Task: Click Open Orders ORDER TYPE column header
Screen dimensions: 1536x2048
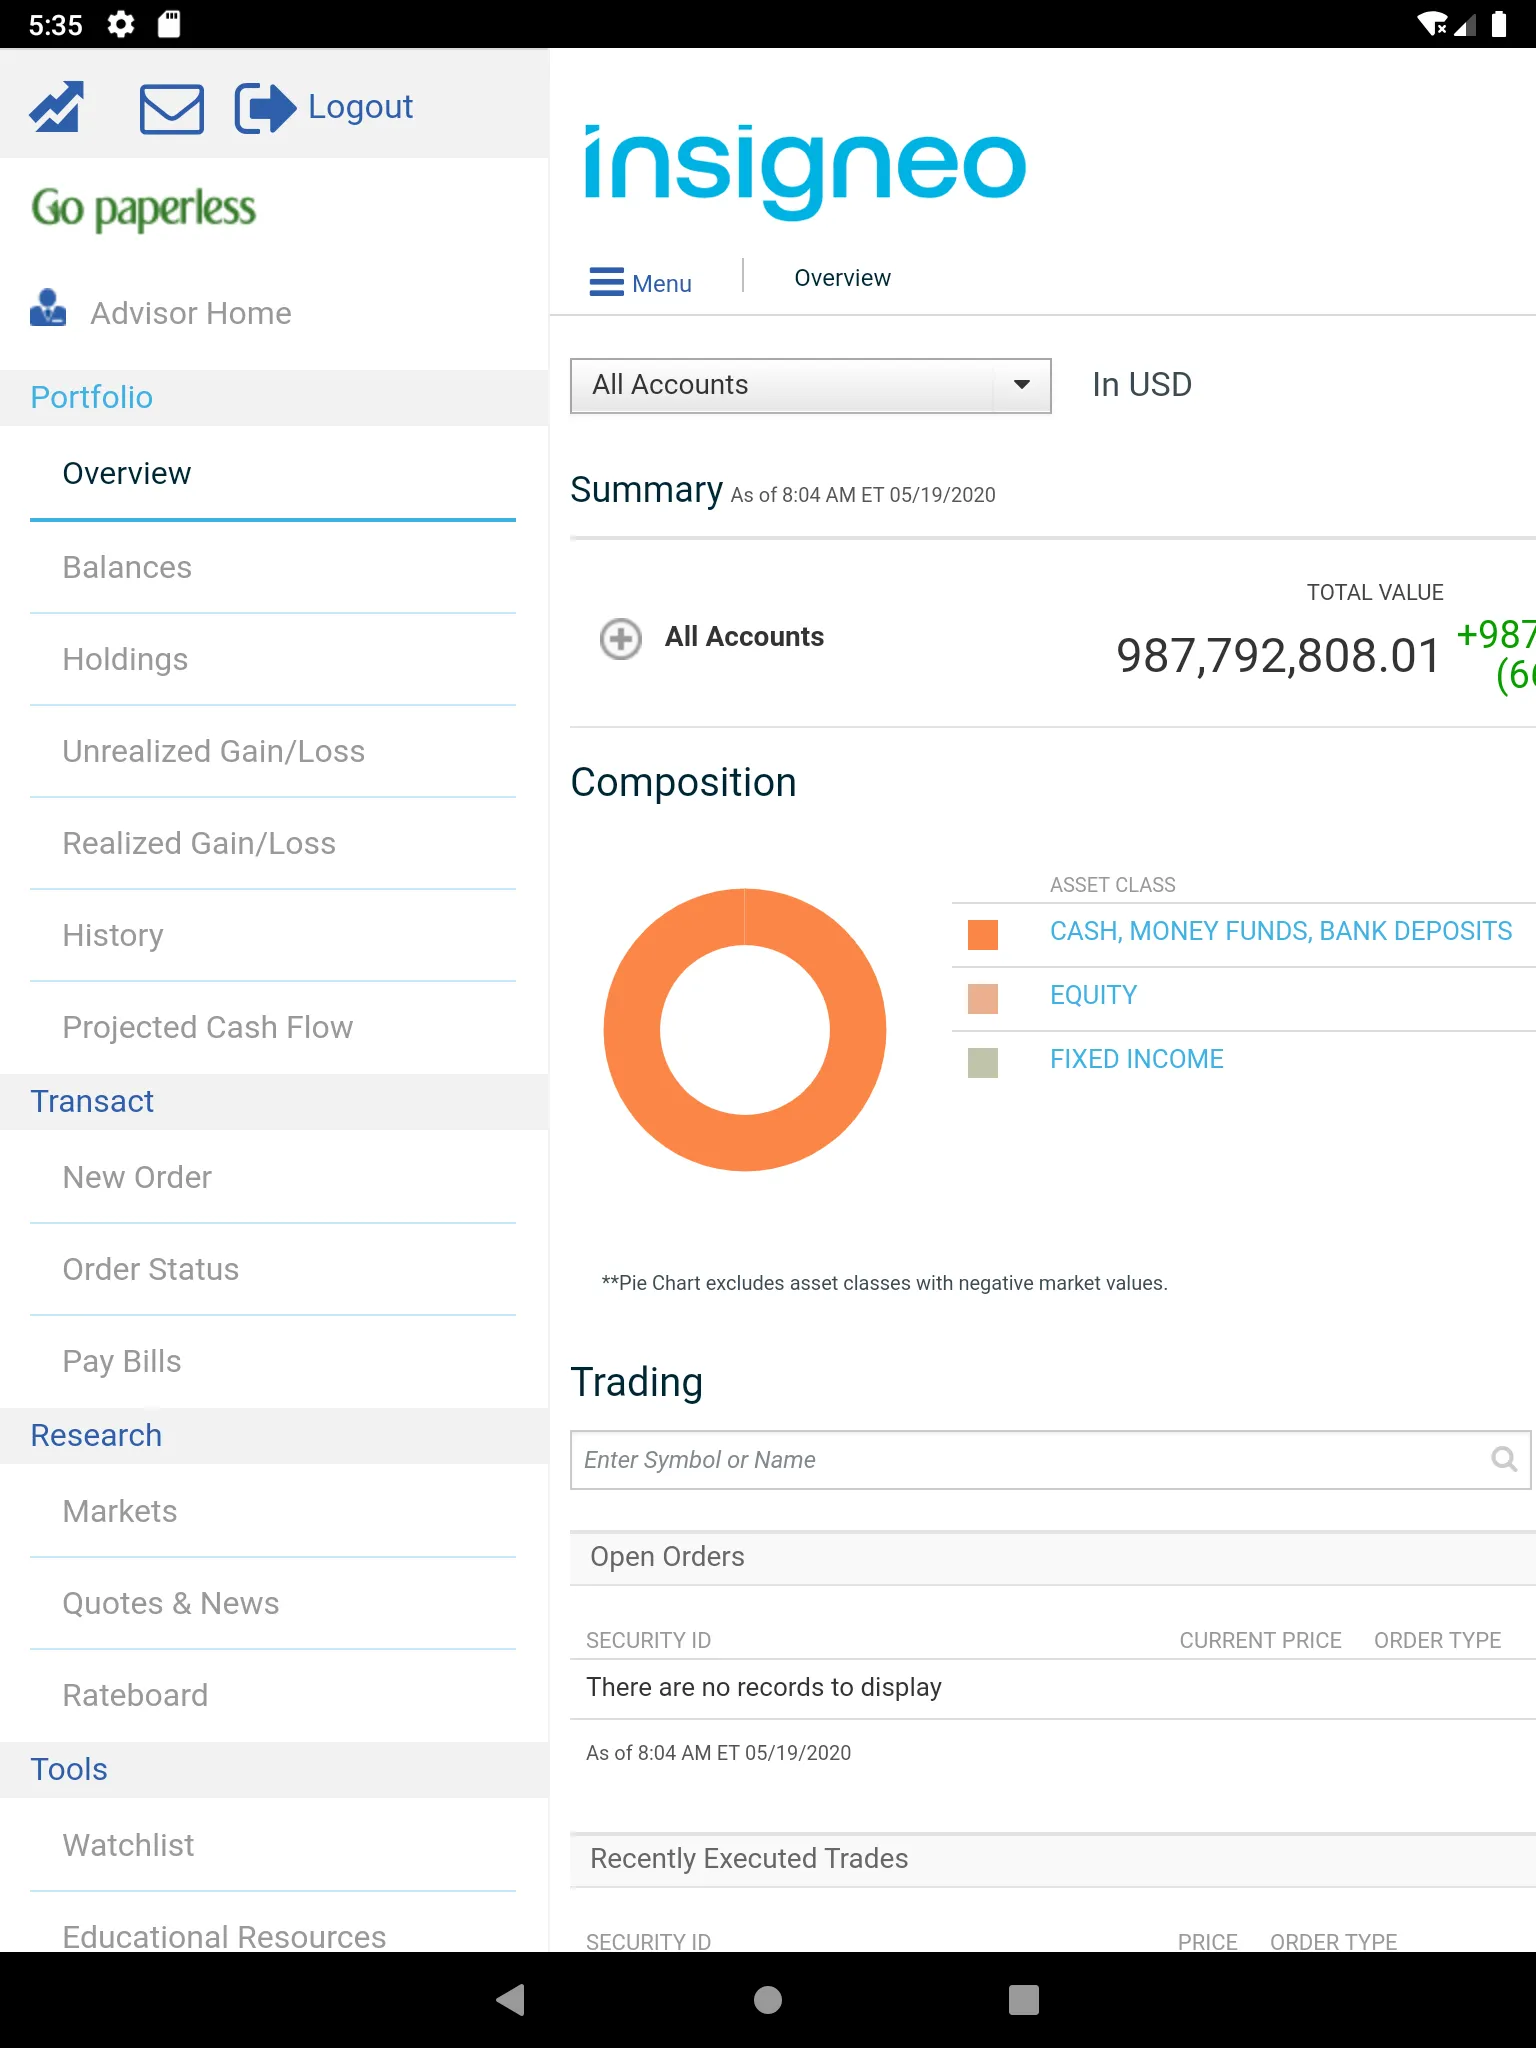Action: pyautogui.click(x=1437, y=1640)
